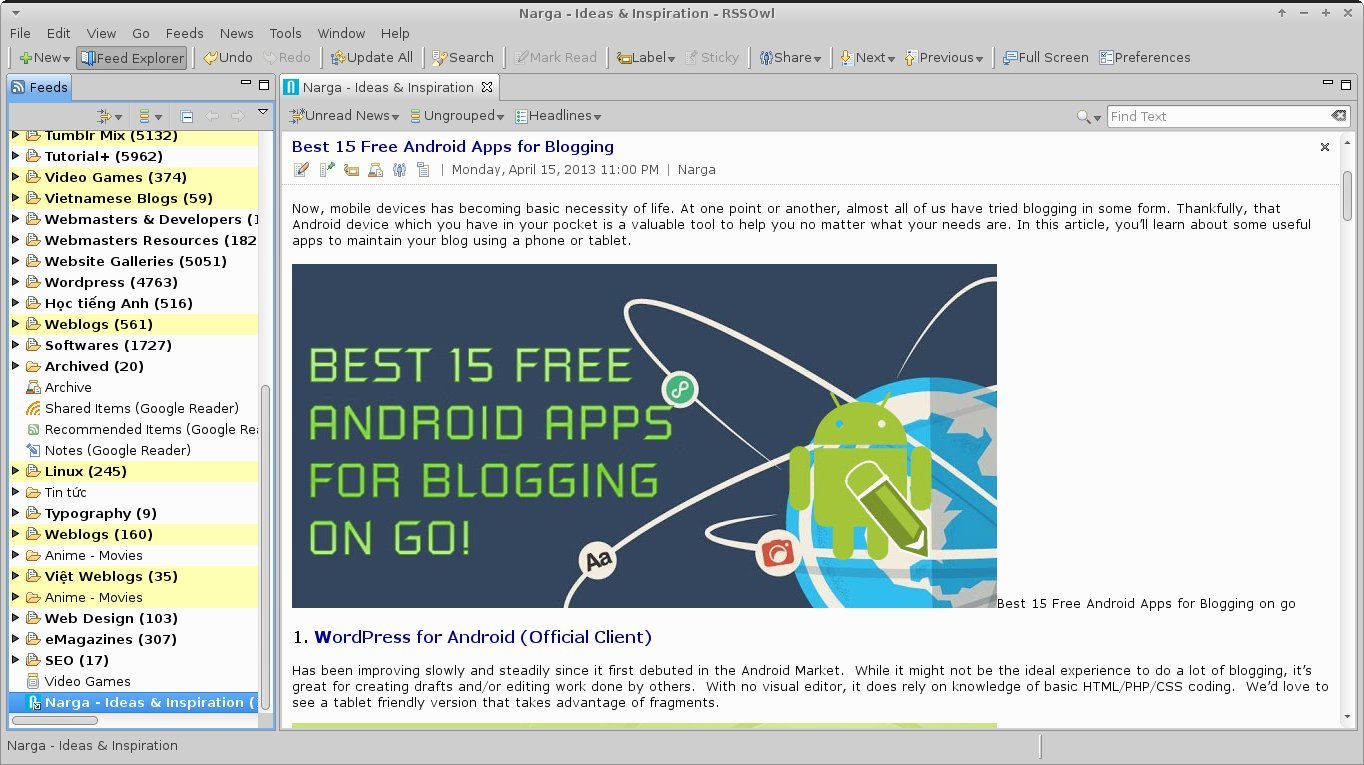This screenshot has height=765, width=1364.
Task: Minimize the Feeds panel
Action: [x=246, y=84]
